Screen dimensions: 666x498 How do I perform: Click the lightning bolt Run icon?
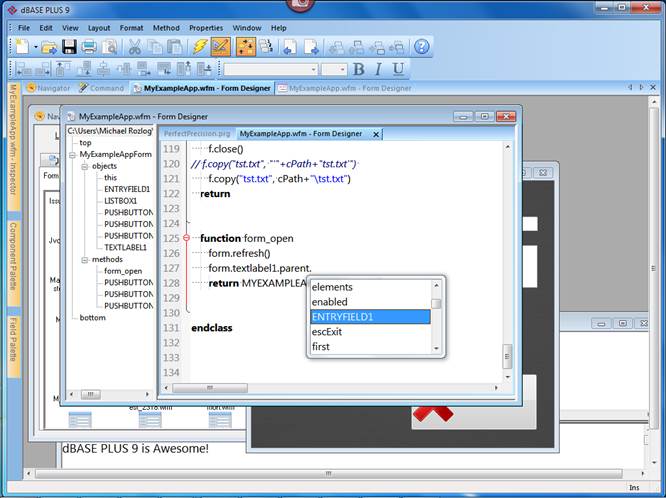(x=199, y=47)
